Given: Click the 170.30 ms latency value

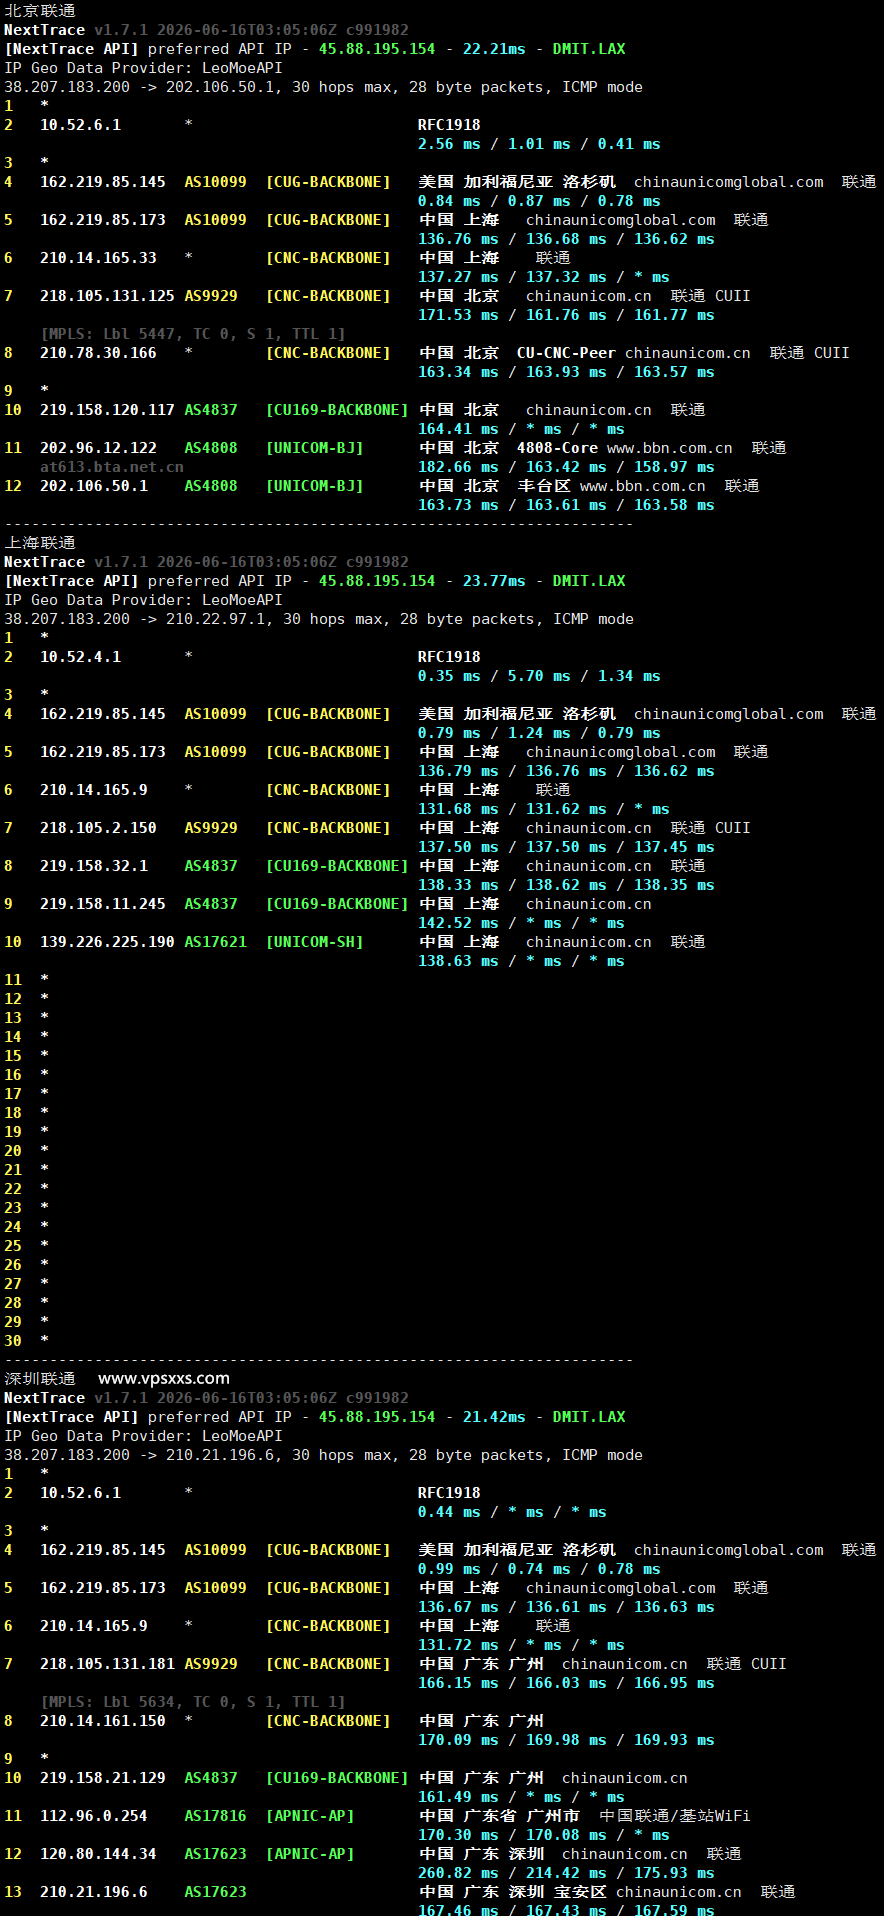Looking at the screenshot, I should (458, 1835).
